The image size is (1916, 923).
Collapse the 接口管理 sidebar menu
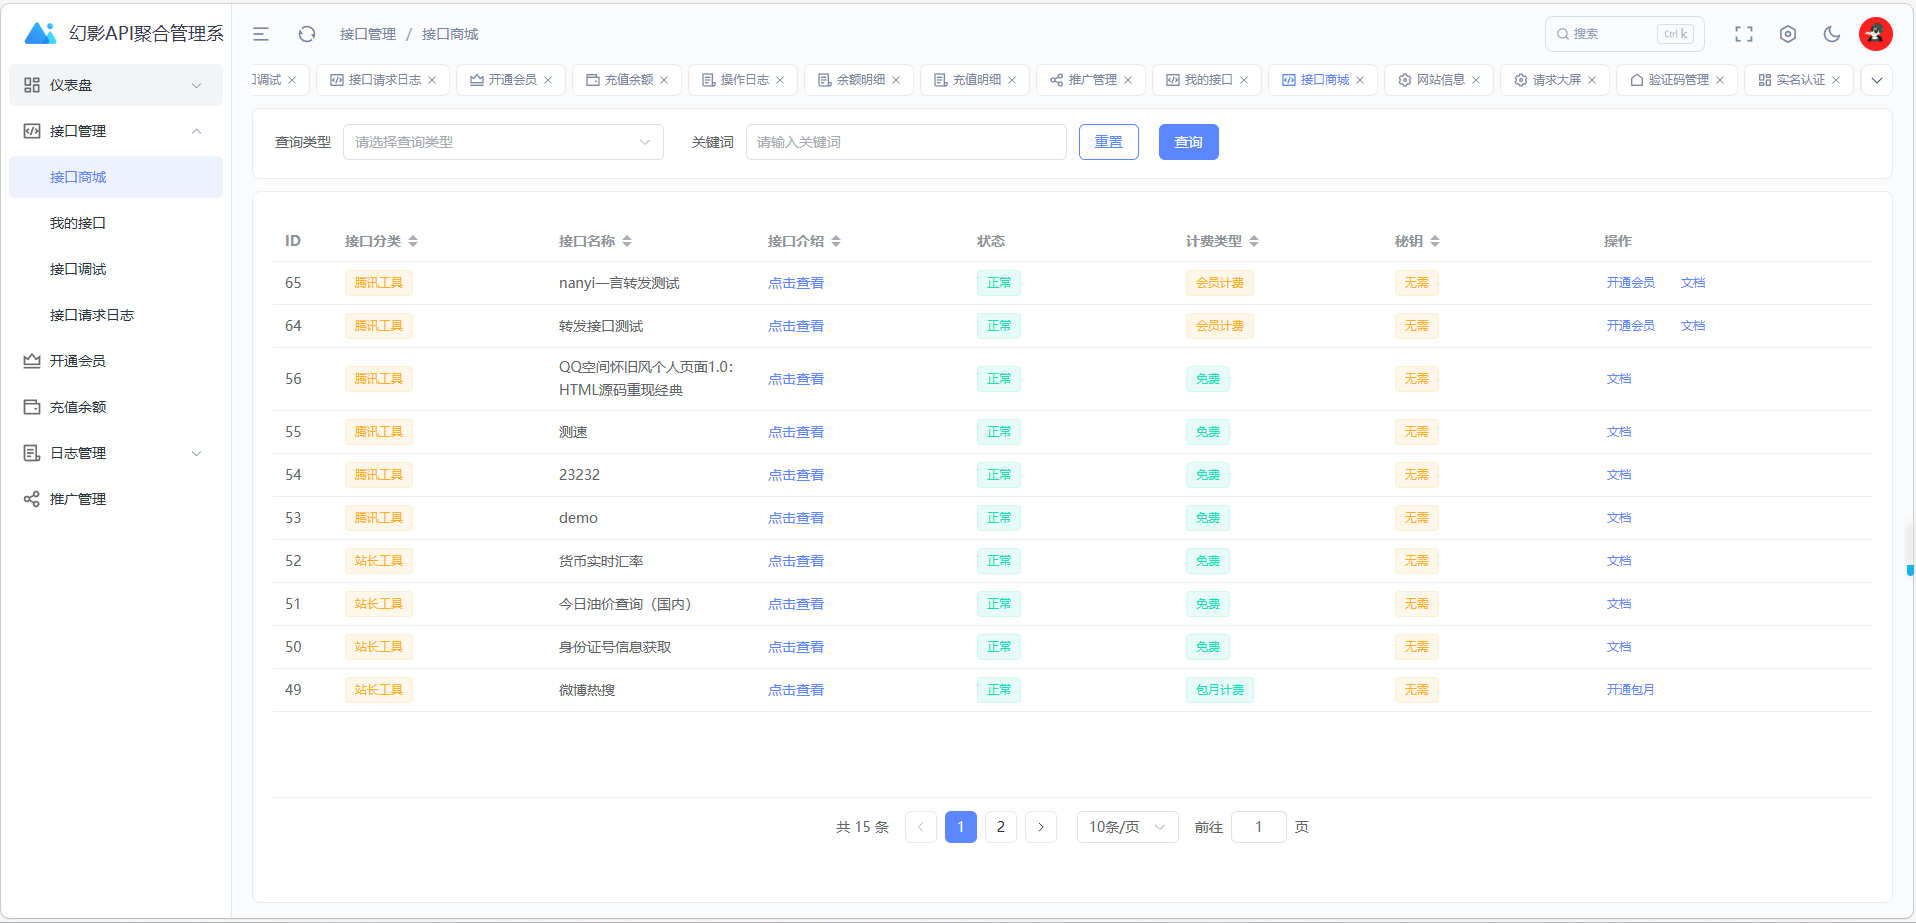coord(116,131)
